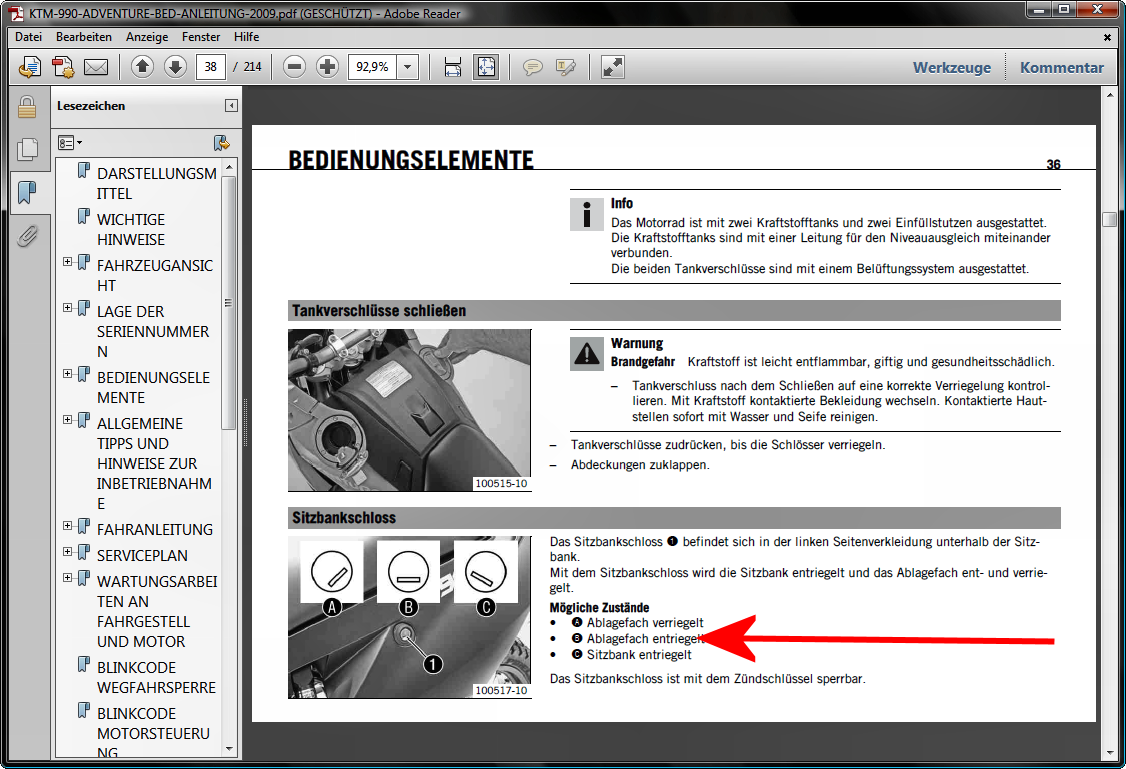1126x769 pixels.
Task: Toggle the fit full page view
Action: 486,68
